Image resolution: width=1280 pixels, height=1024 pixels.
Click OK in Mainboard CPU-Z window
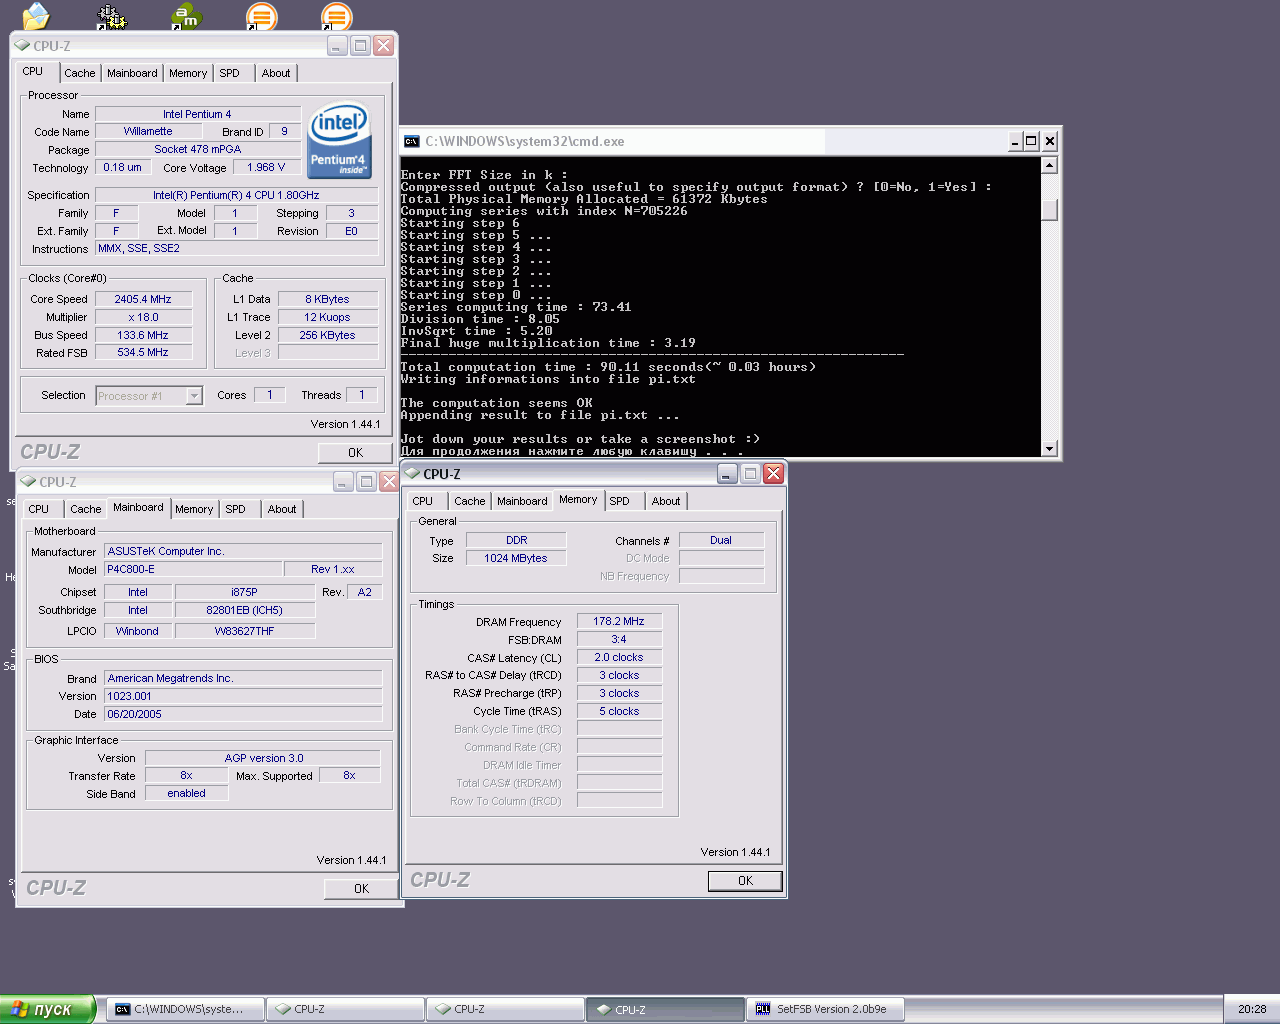(x=361, y=889)
